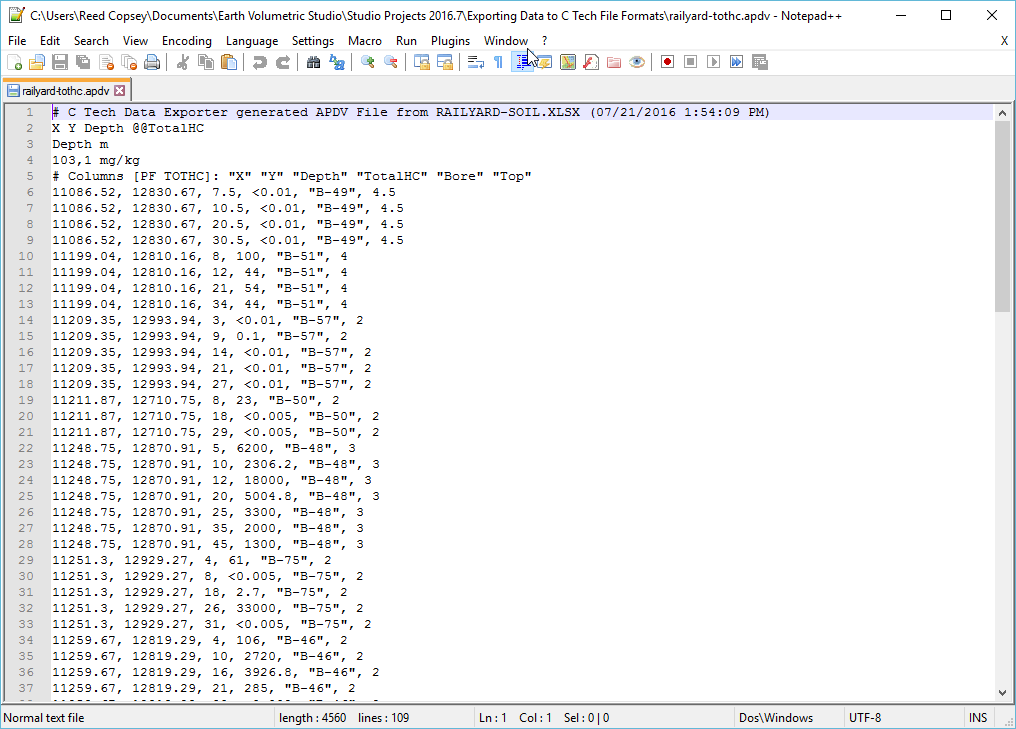Viewport: 1016px width, 729px height.
Task: Toggle Show All Characters pilcrow button
Action: [x=498, y=62]
